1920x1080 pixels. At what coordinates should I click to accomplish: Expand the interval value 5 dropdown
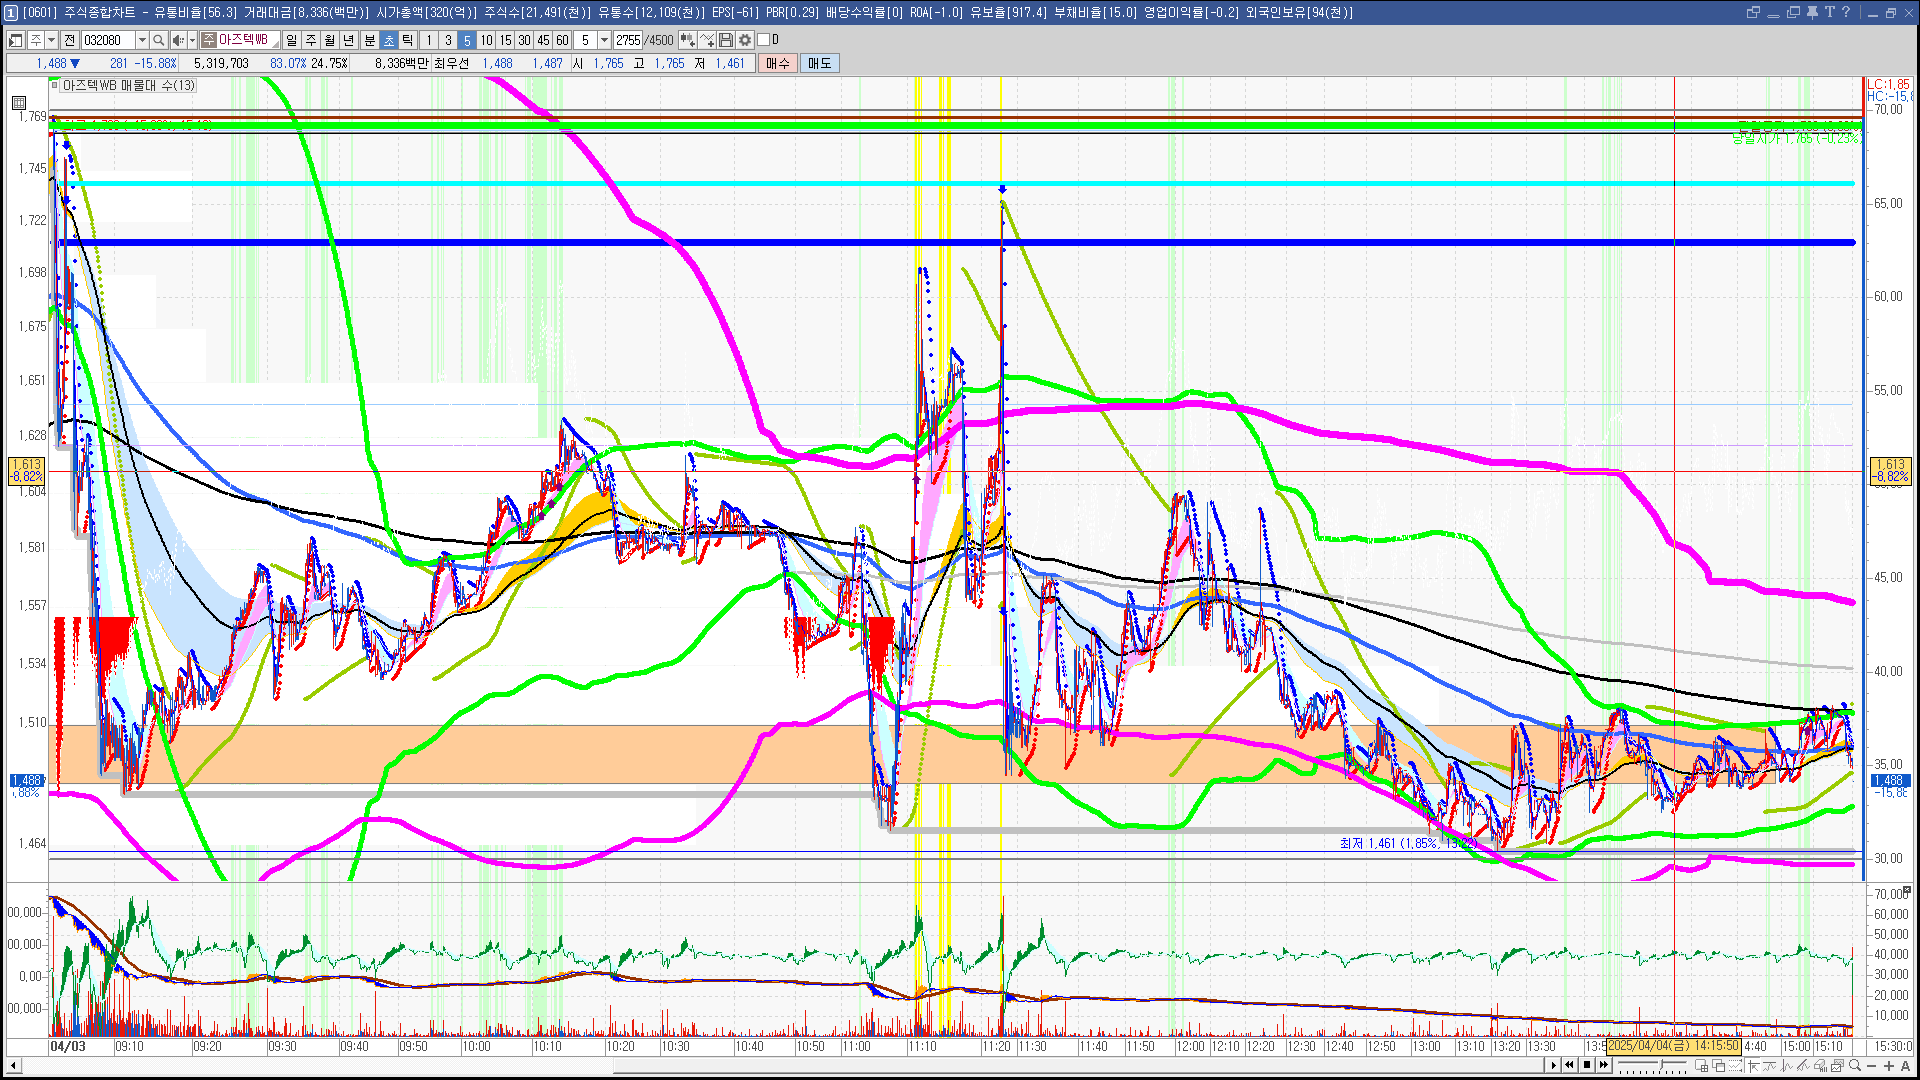click(x=604, y=40)
